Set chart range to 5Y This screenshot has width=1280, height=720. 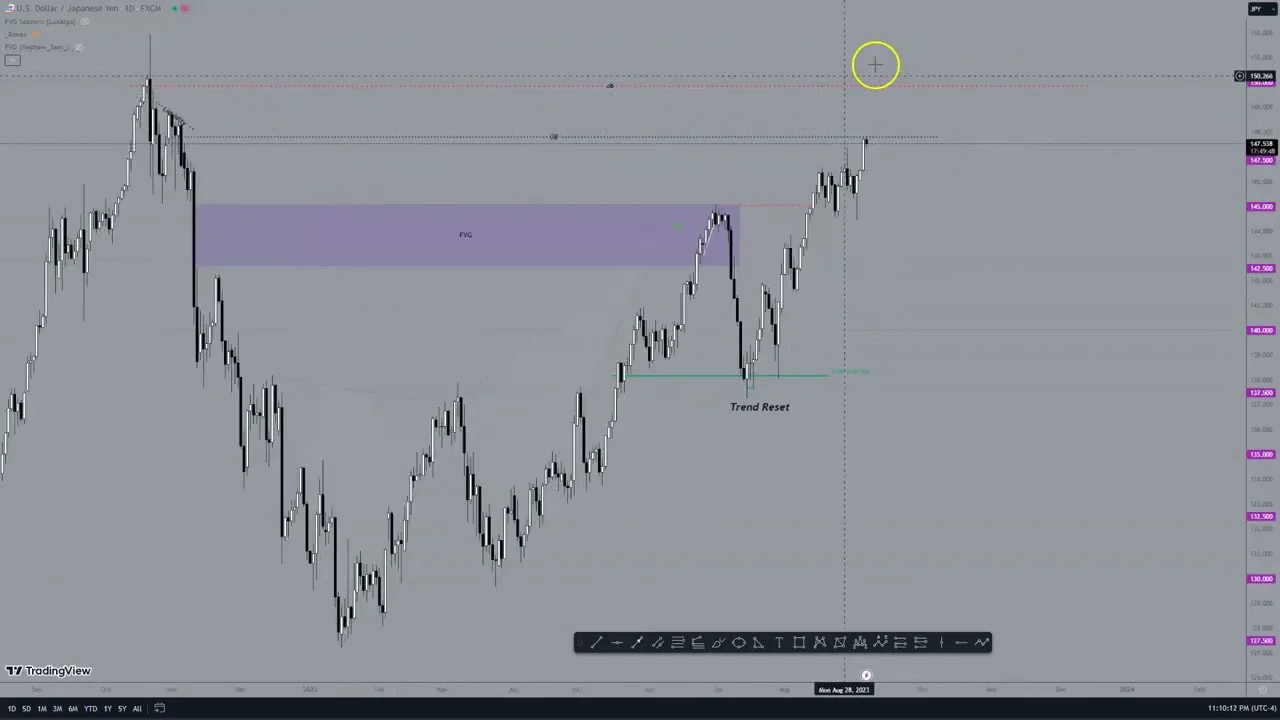point(122,709)
